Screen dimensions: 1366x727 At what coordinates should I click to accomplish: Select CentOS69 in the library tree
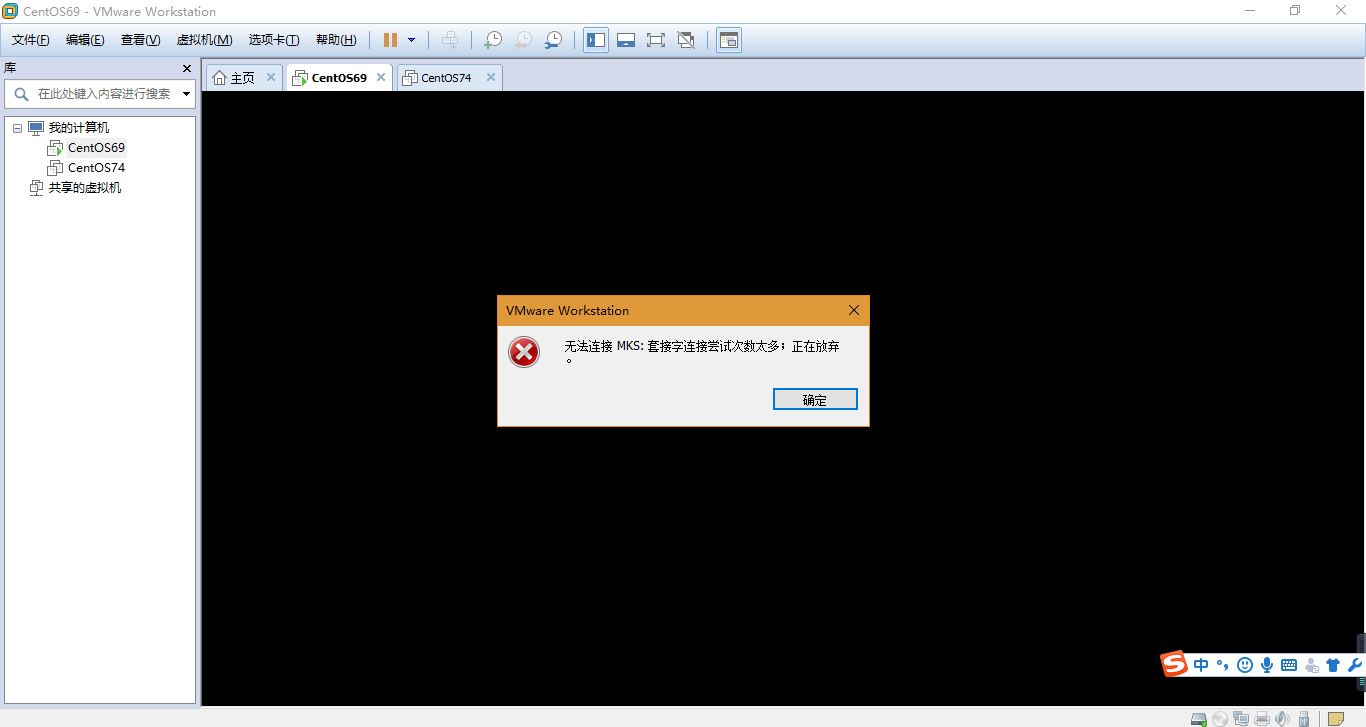pyautogui.click(x=96, y=148)
